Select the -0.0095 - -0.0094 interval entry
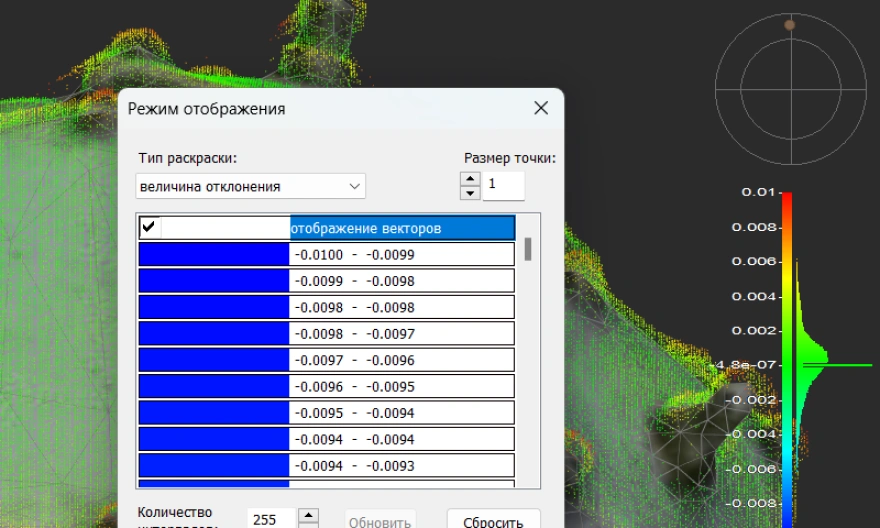 pos(402,413)
